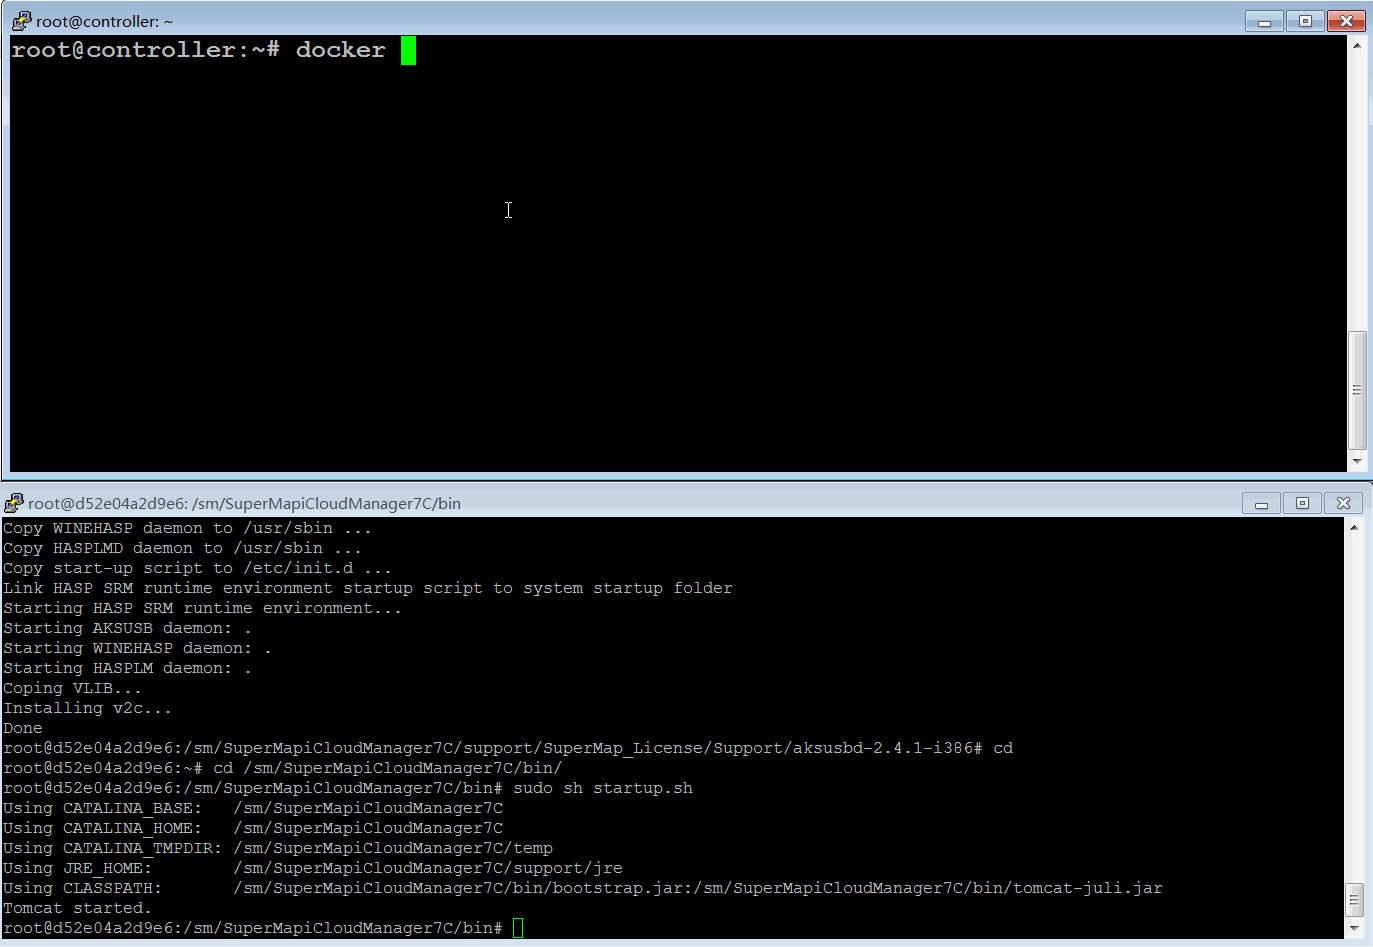This screenshot has height=947, width=1373.
Task: Click the 'Starting WINEHASP daemon: .' line
Action: [137, 648]
